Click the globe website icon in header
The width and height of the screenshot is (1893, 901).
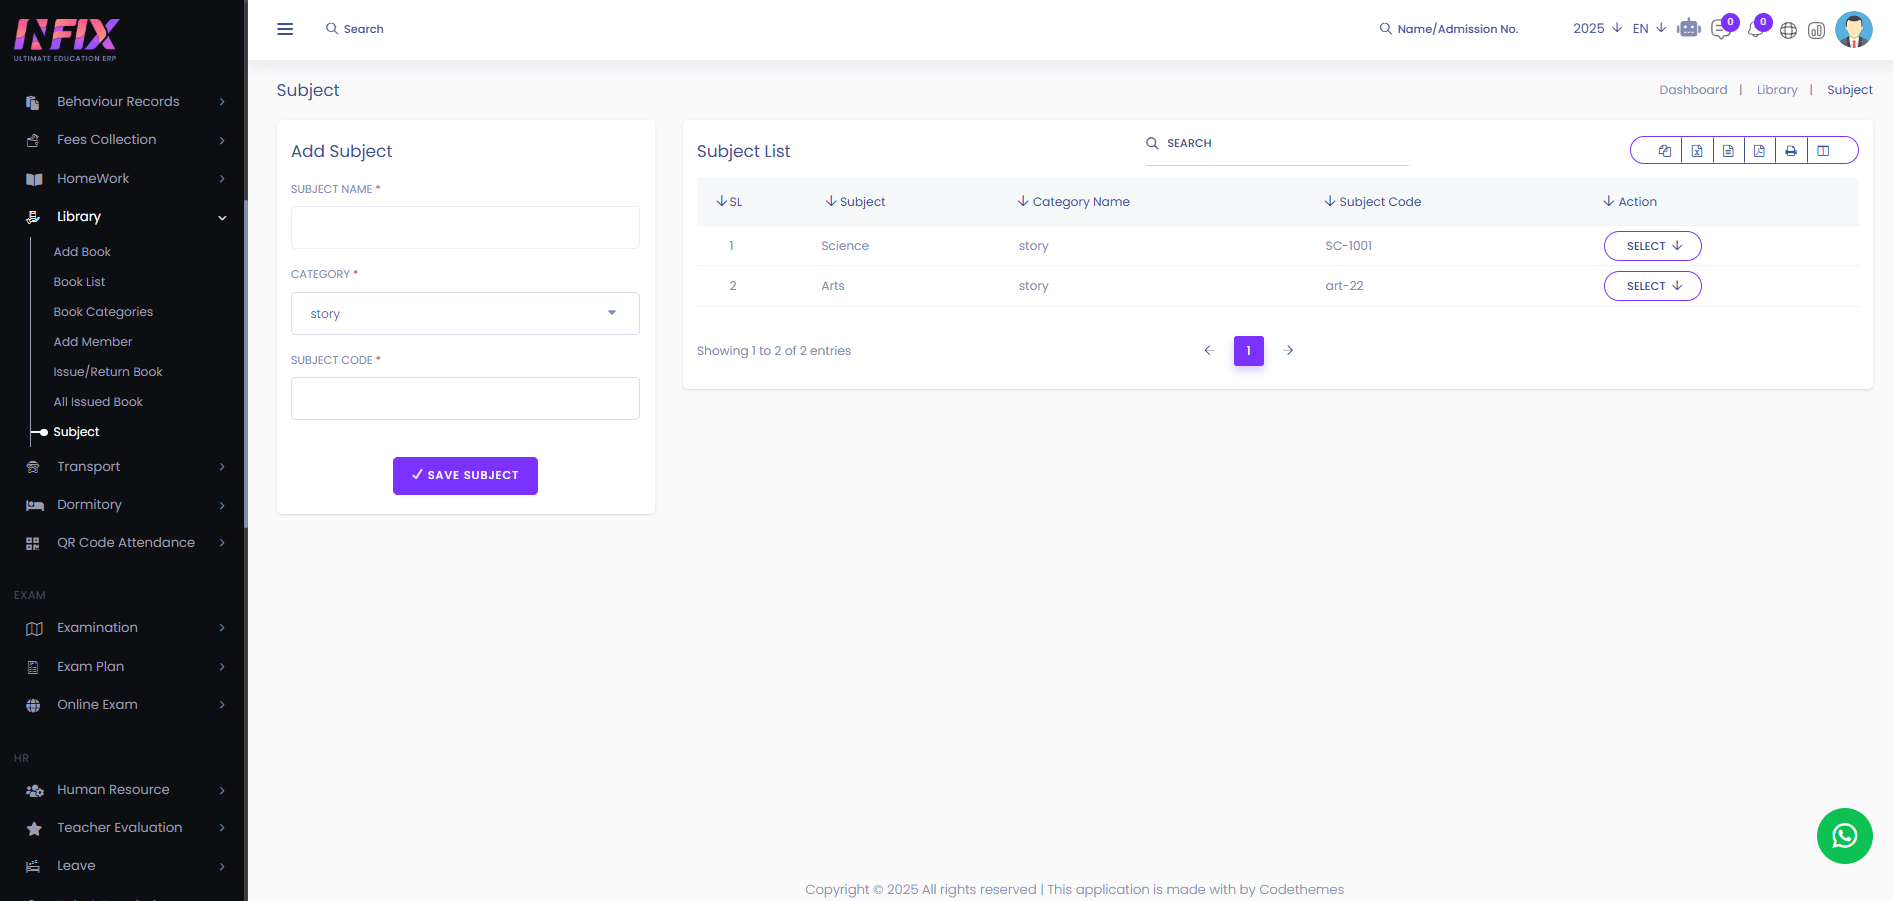(x=1789, y=30)
